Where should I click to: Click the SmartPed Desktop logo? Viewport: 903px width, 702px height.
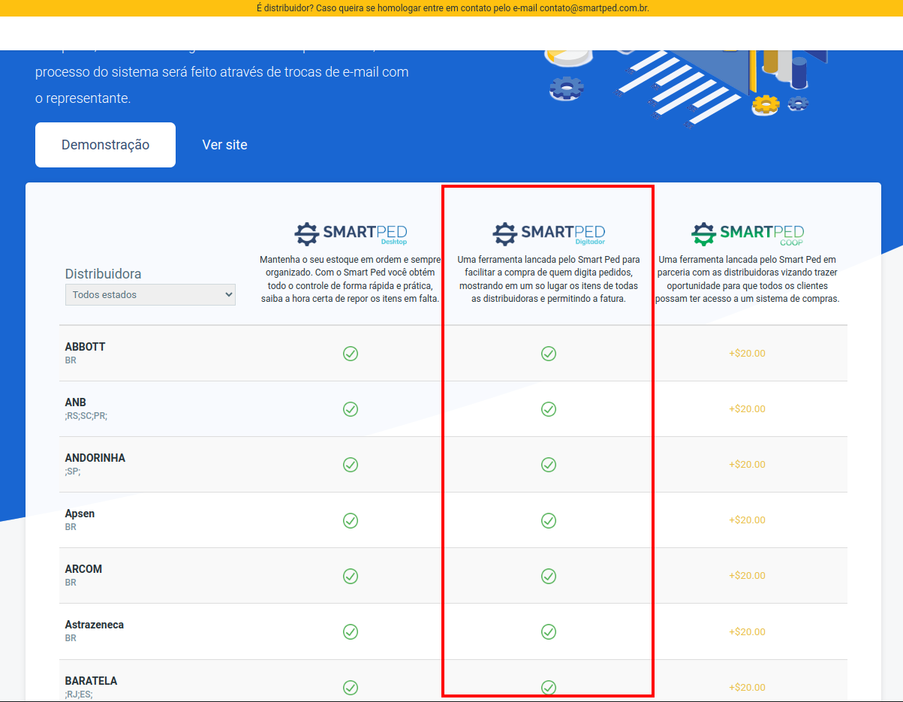point(350,234)
